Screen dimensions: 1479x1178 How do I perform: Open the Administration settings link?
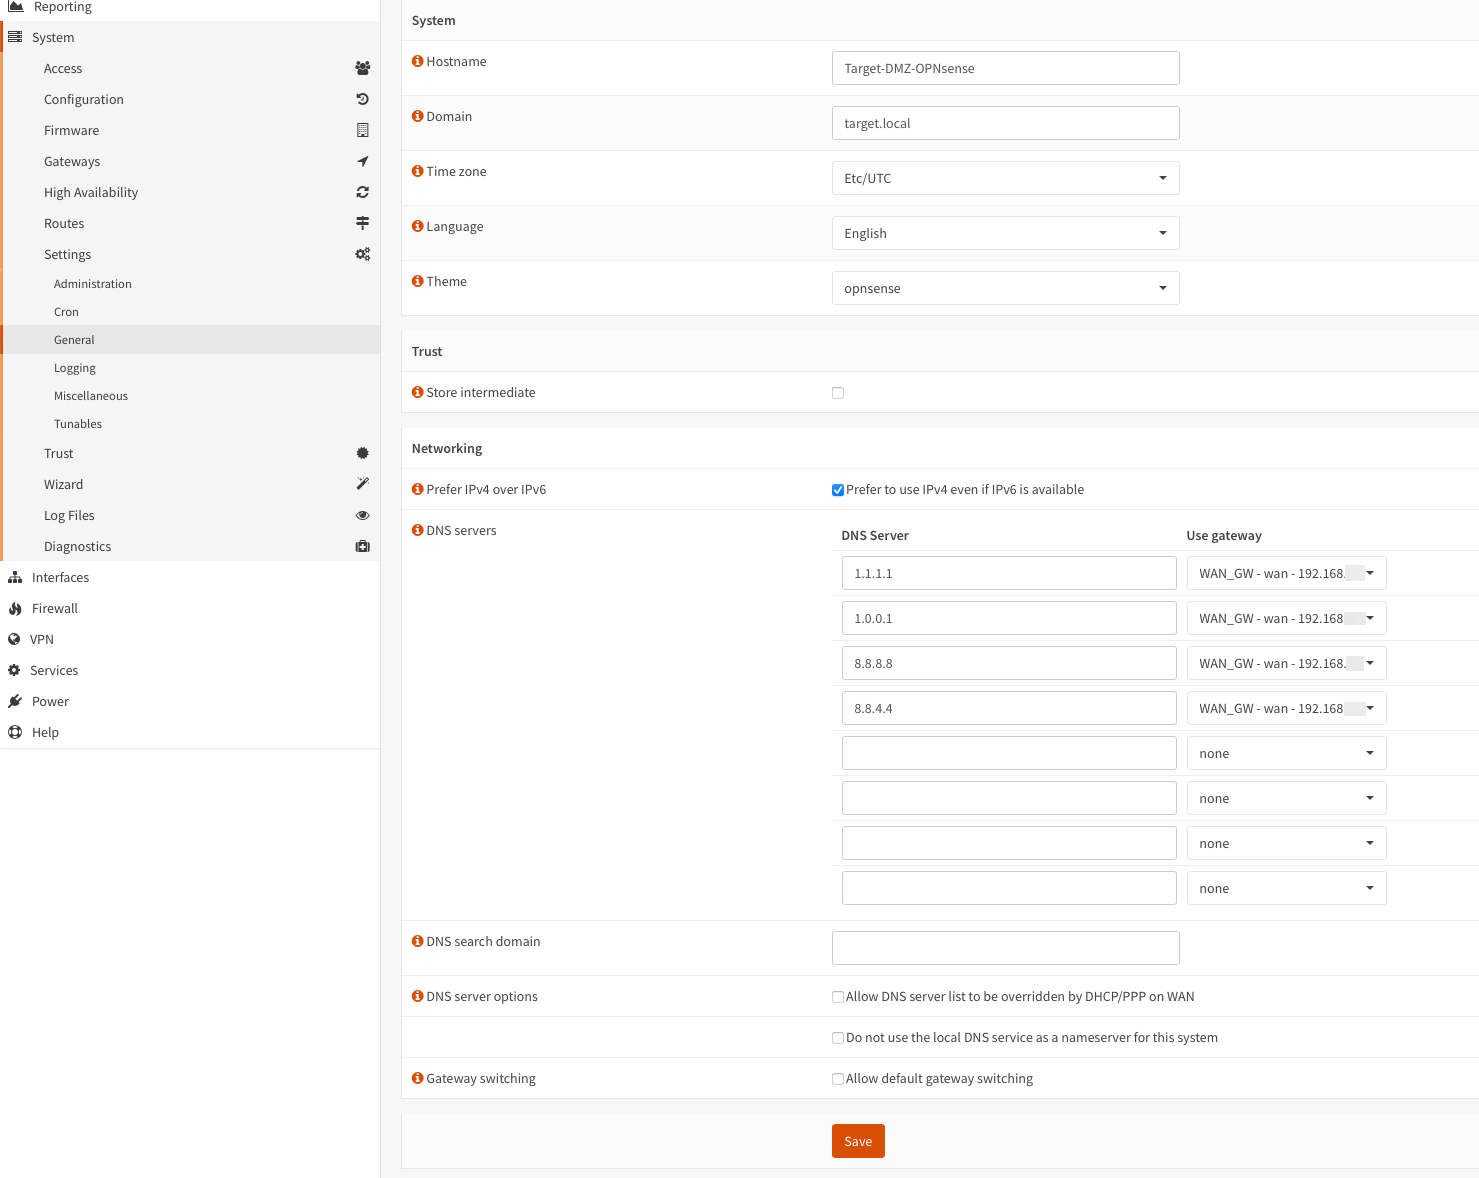[x=93, y=284]
